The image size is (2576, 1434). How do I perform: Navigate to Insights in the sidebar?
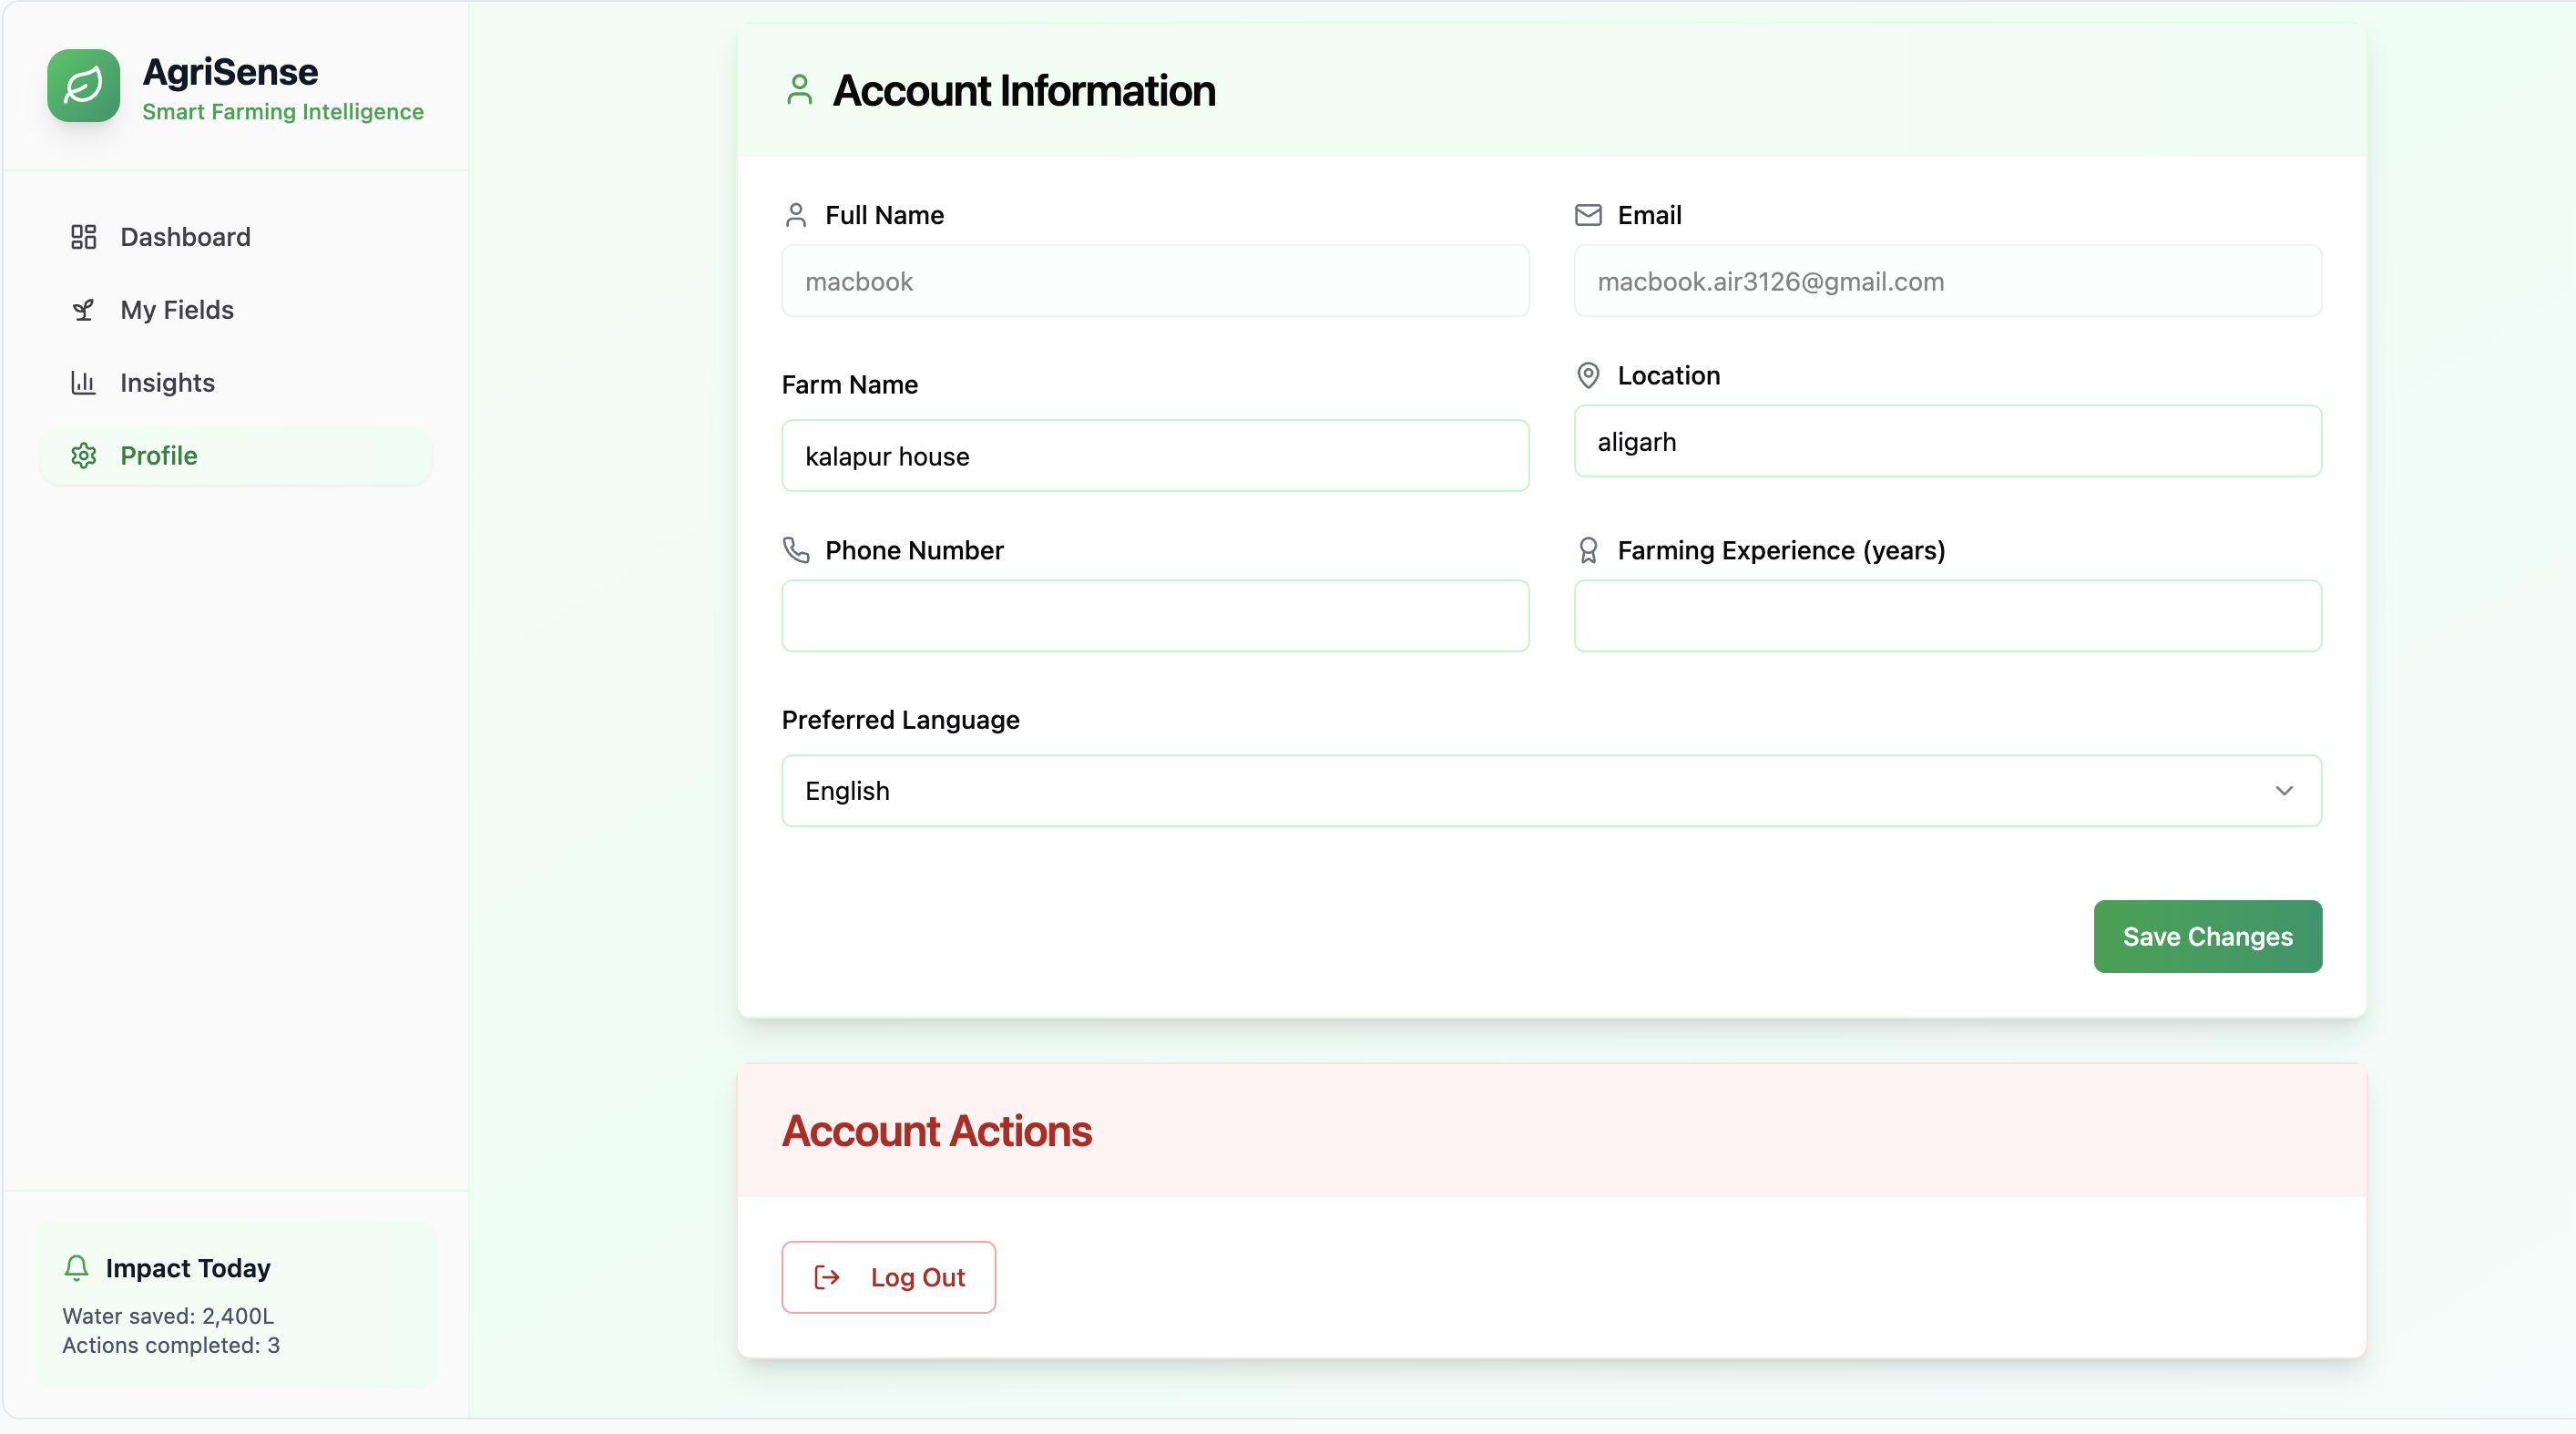[167, 383]
